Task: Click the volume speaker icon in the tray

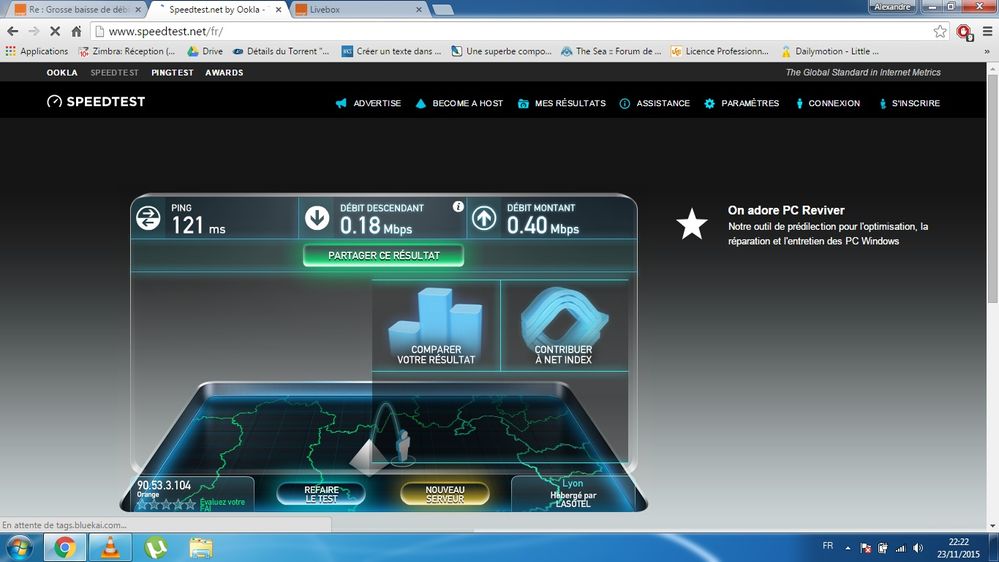Action: (918, 547)
